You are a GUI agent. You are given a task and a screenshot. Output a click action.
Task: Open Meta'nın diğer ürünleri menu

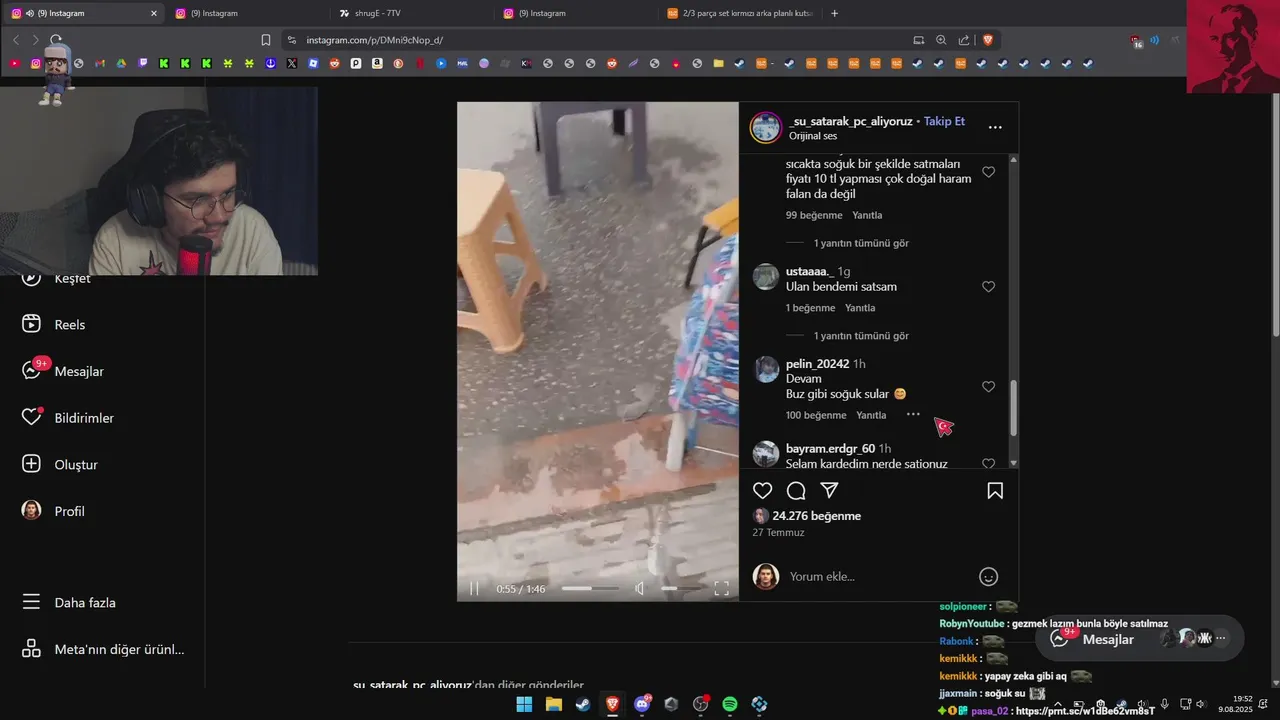(103, 649)
